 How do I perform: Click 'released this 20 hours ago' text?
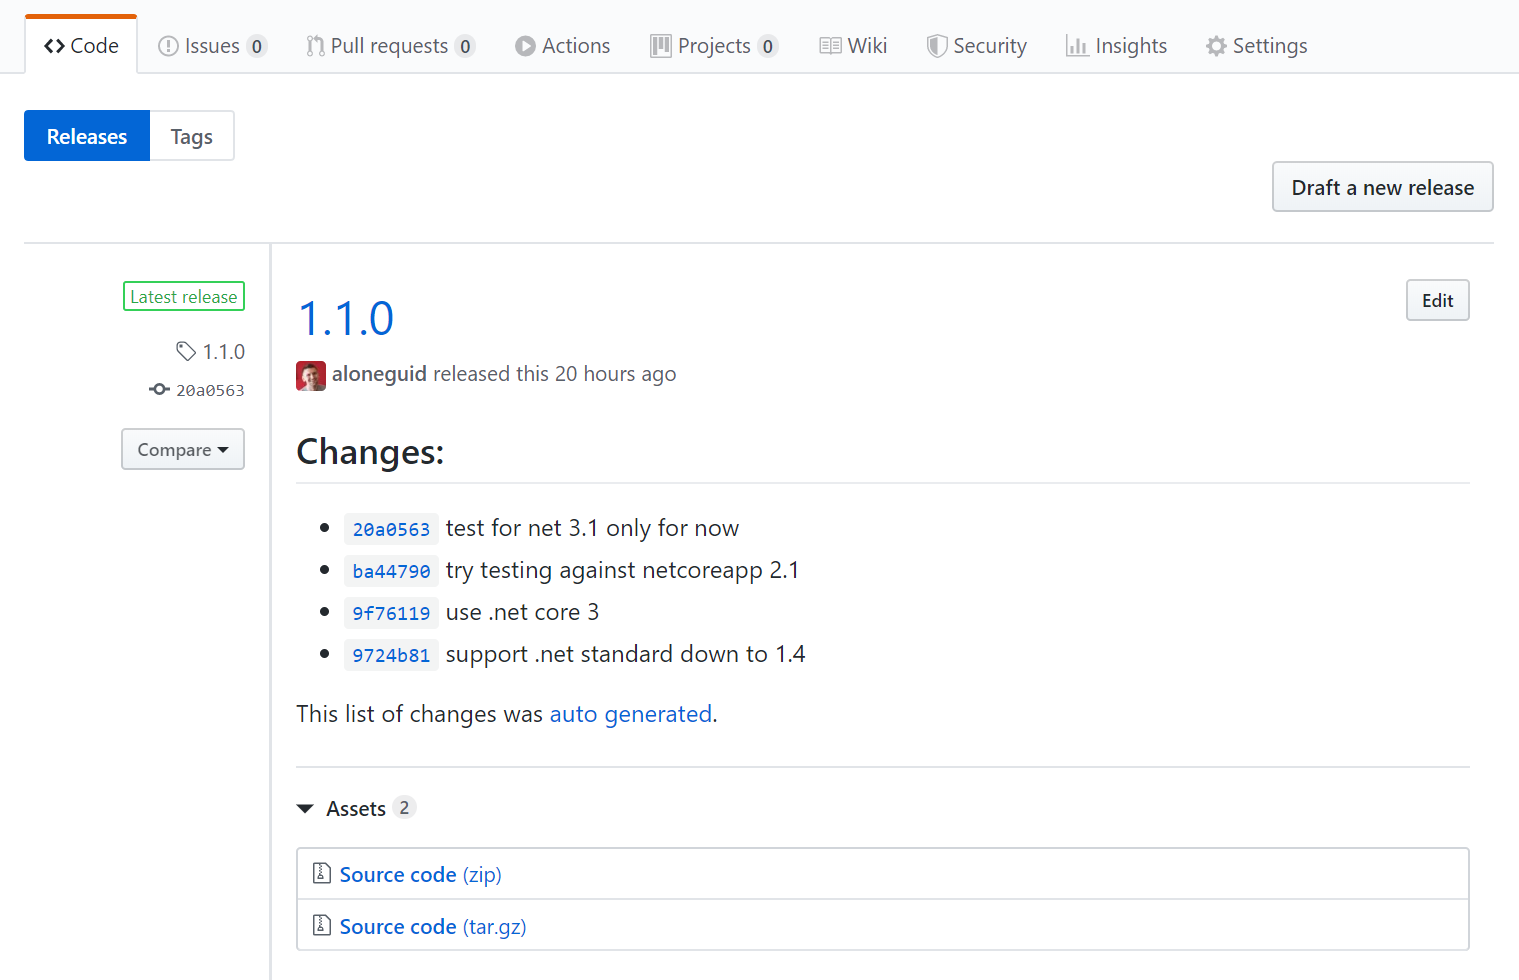555,374
